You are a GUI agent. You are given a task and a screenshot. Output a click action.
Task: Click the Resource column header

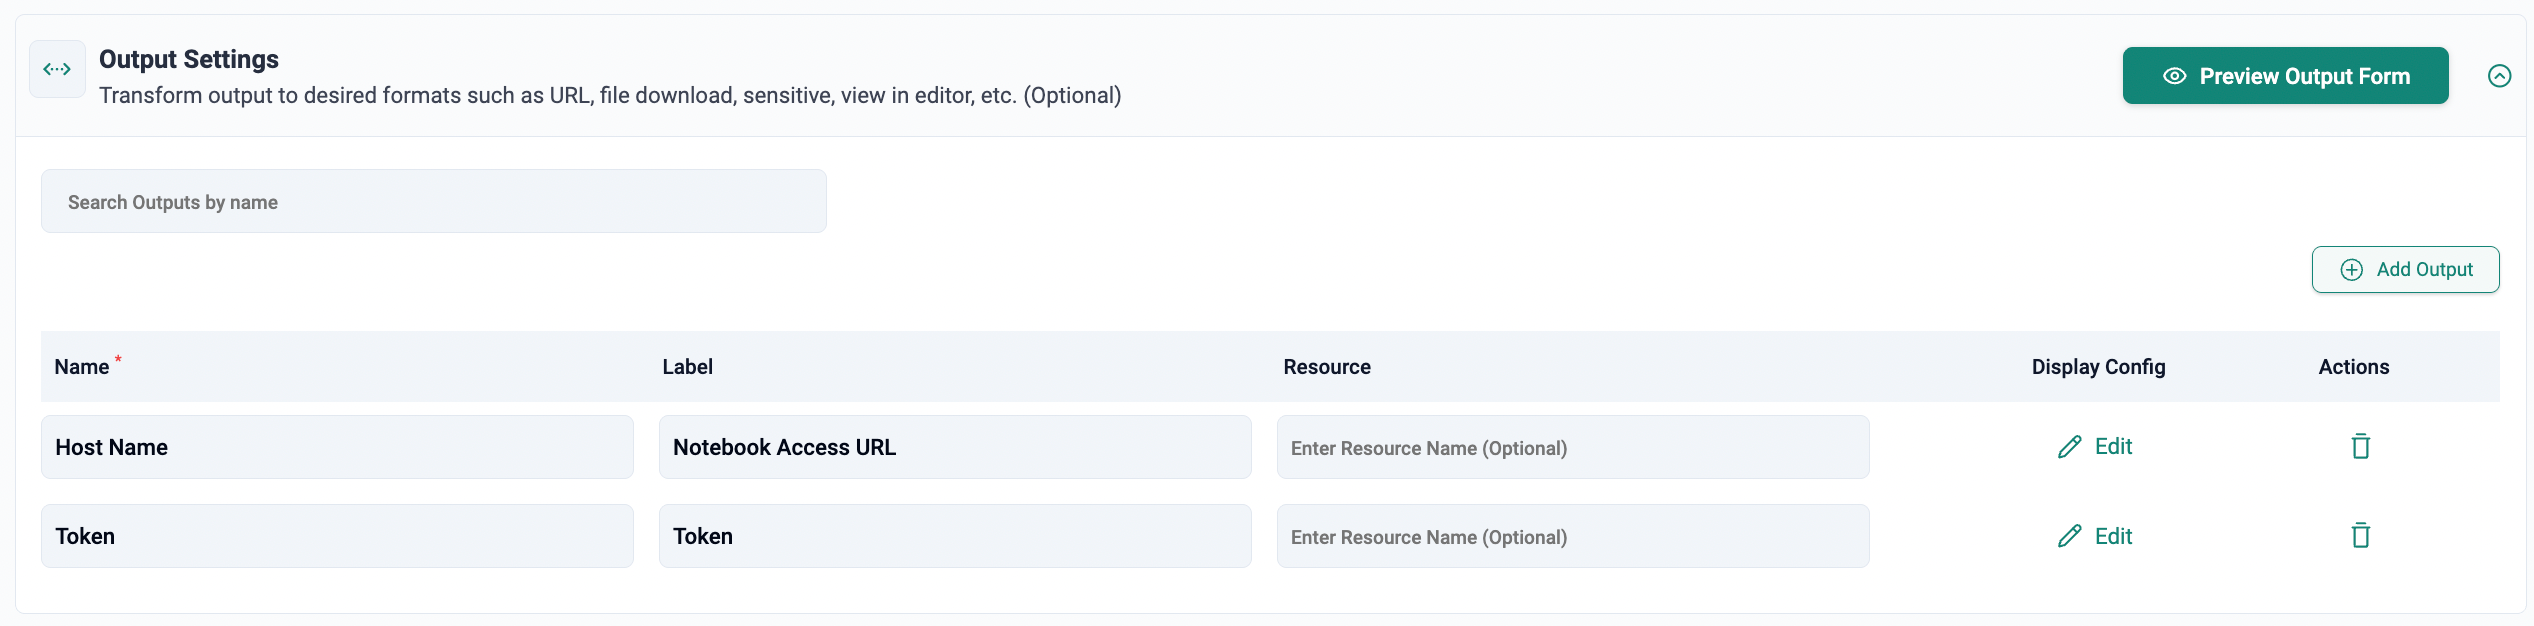pos(1326,367)
